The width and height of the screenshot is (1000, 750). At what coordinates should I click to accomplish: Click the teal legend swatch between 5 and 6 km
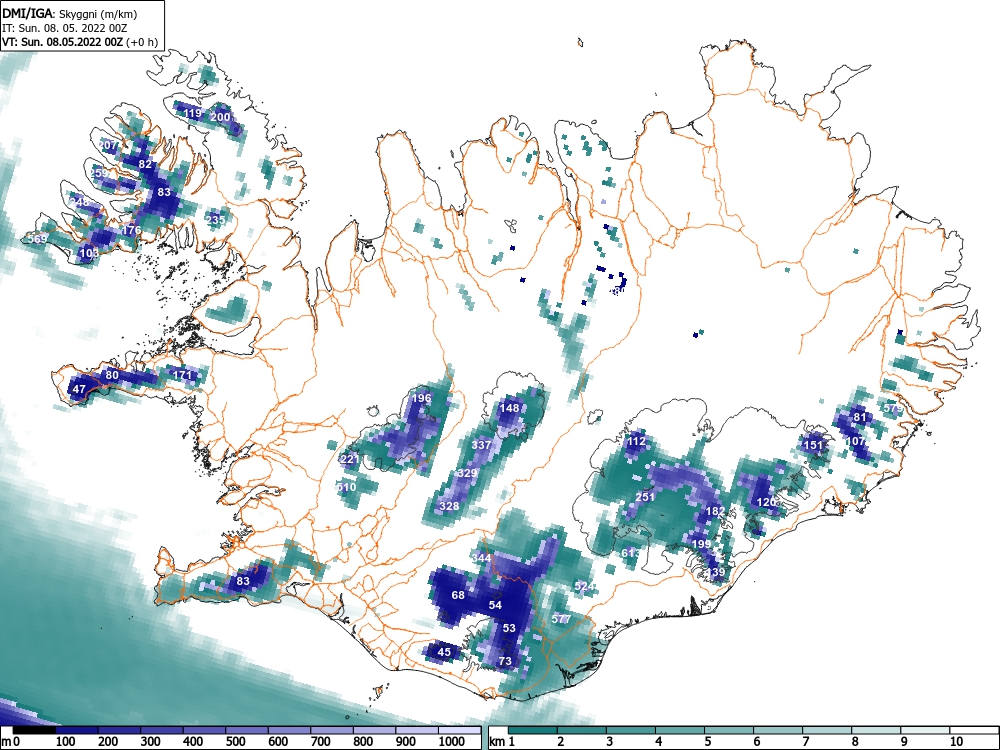pyautogui.click(x=729, y=730)
